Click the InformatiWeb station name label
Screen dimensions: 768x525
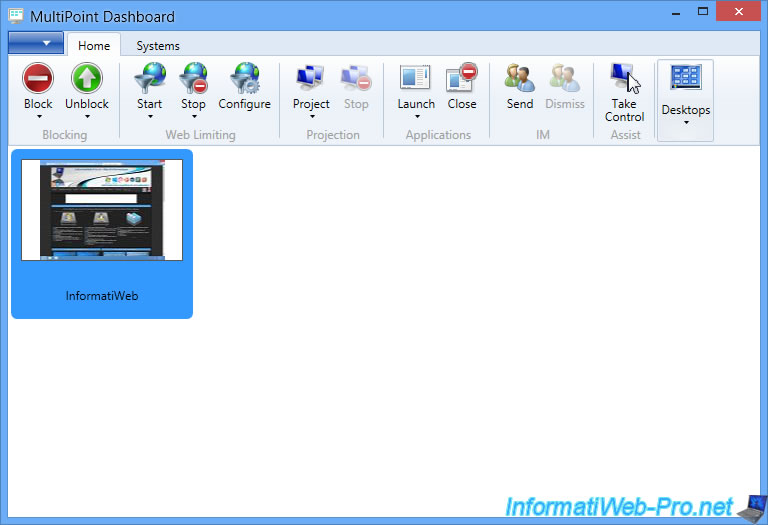coord(102,296)
